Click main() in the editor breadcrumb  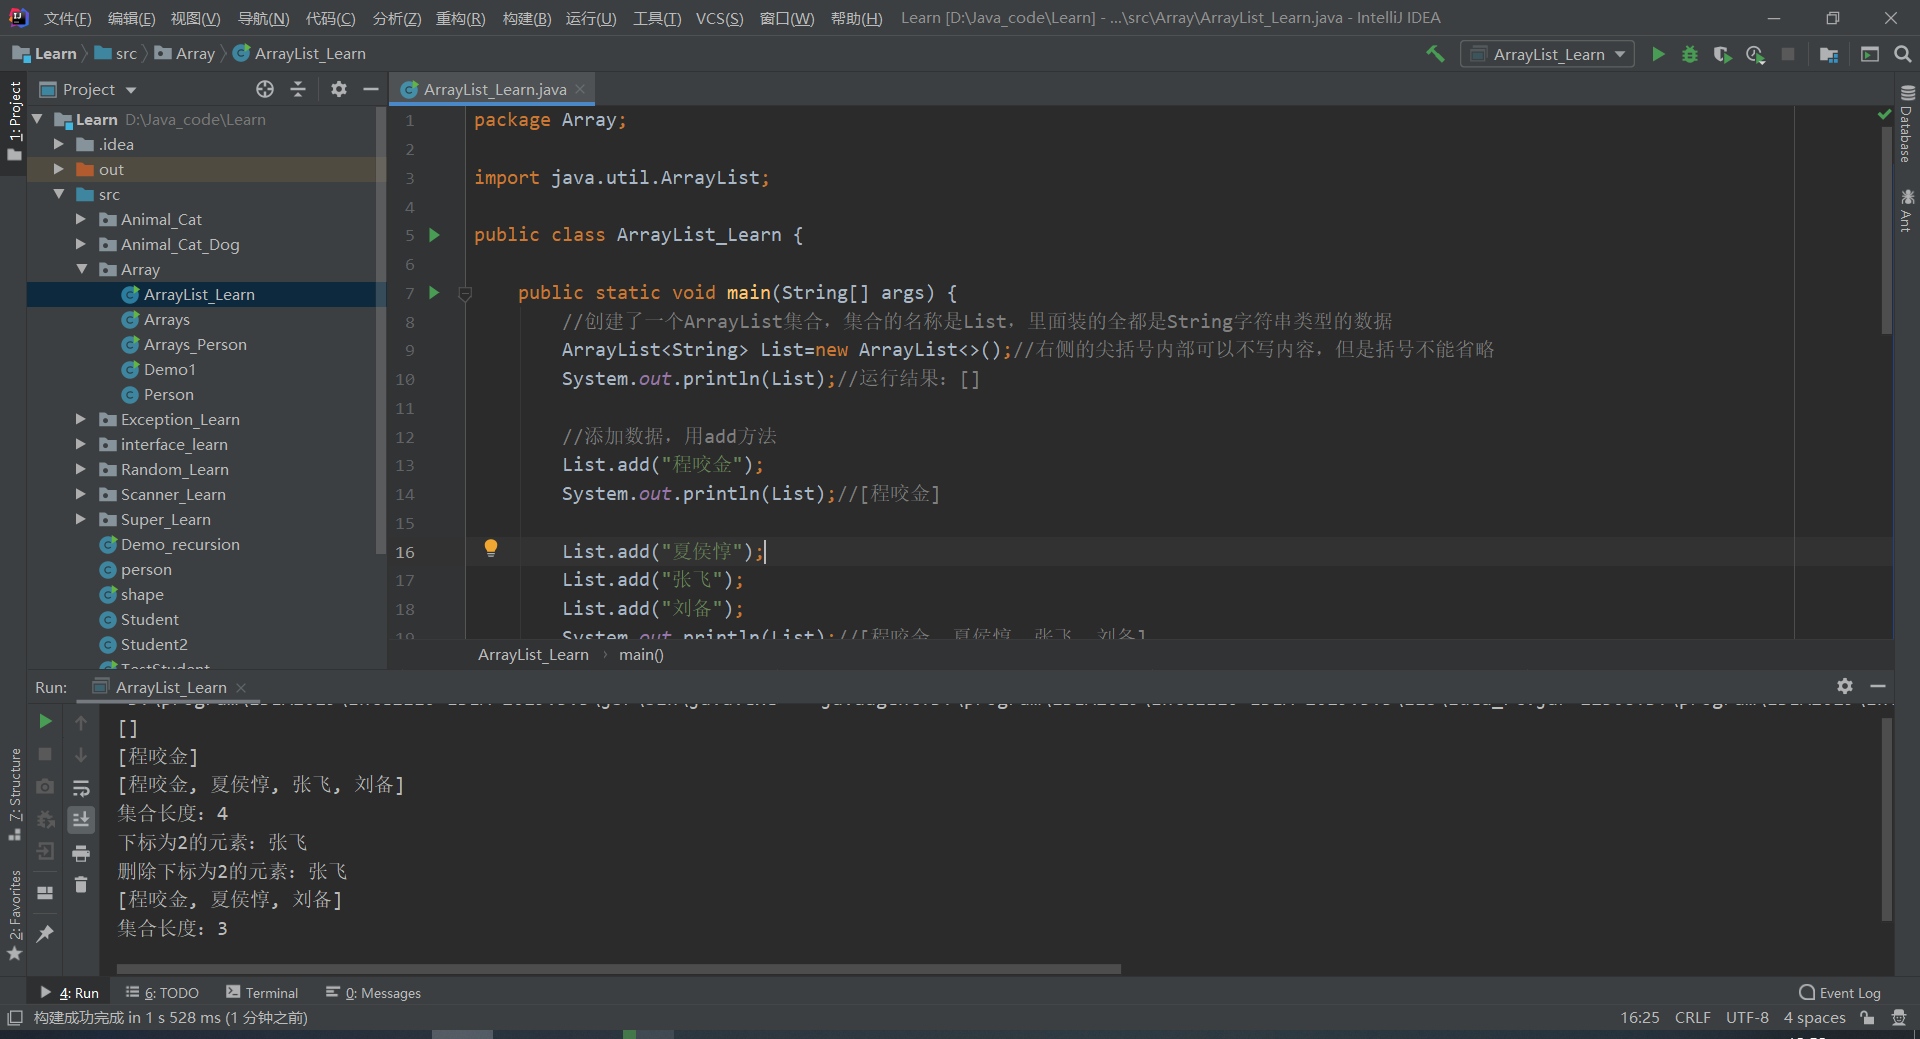641,655
